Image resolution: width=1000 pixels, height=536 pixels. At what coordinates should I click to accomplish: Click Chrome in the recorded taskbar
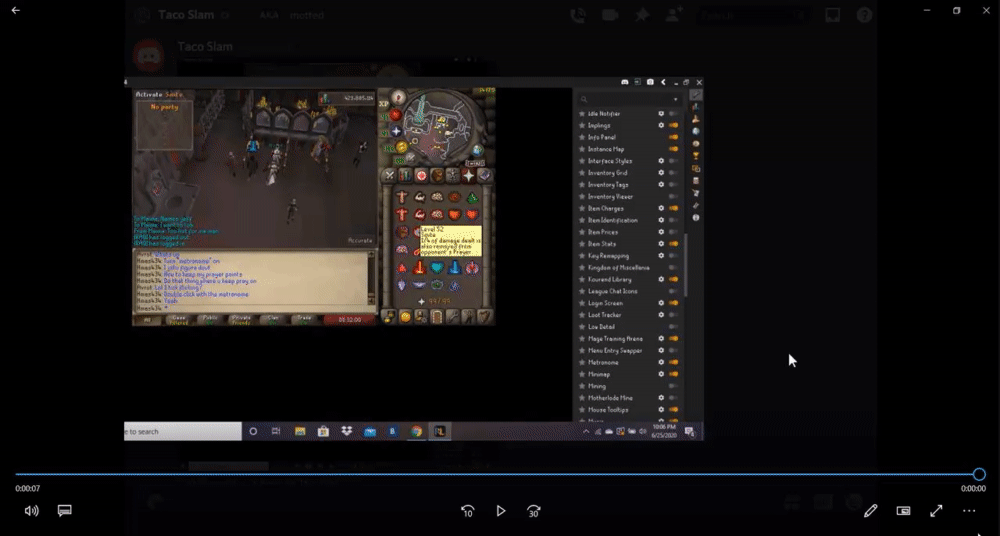(x=416, y=431)
